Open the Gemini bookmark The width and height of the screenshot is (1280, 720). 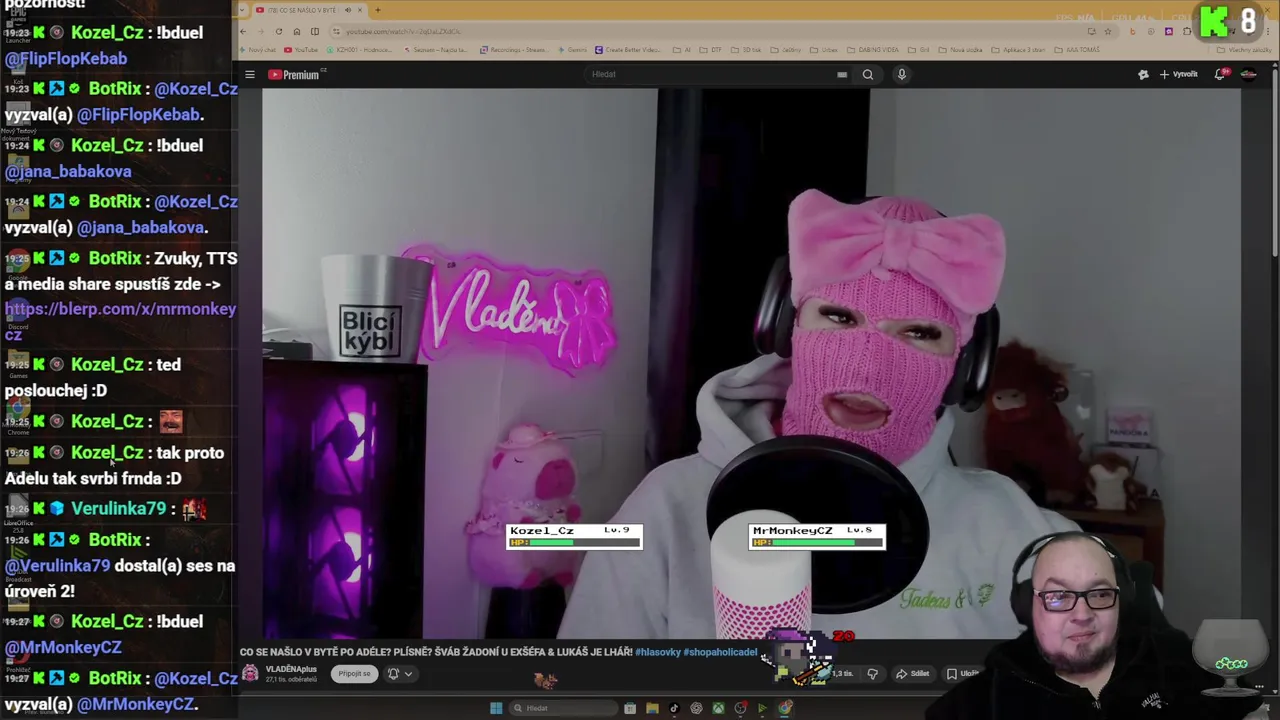point(573,49)
